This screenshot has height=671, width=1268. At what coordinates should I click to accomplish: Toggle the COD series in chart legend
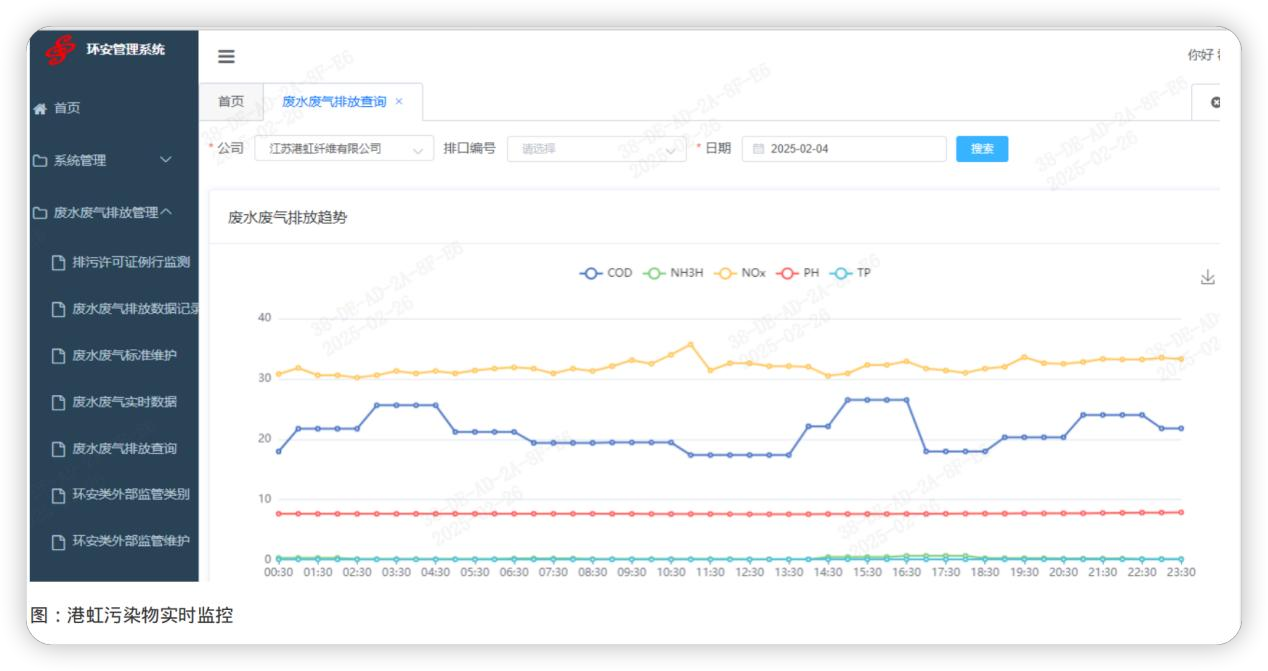tap(605, 273)
